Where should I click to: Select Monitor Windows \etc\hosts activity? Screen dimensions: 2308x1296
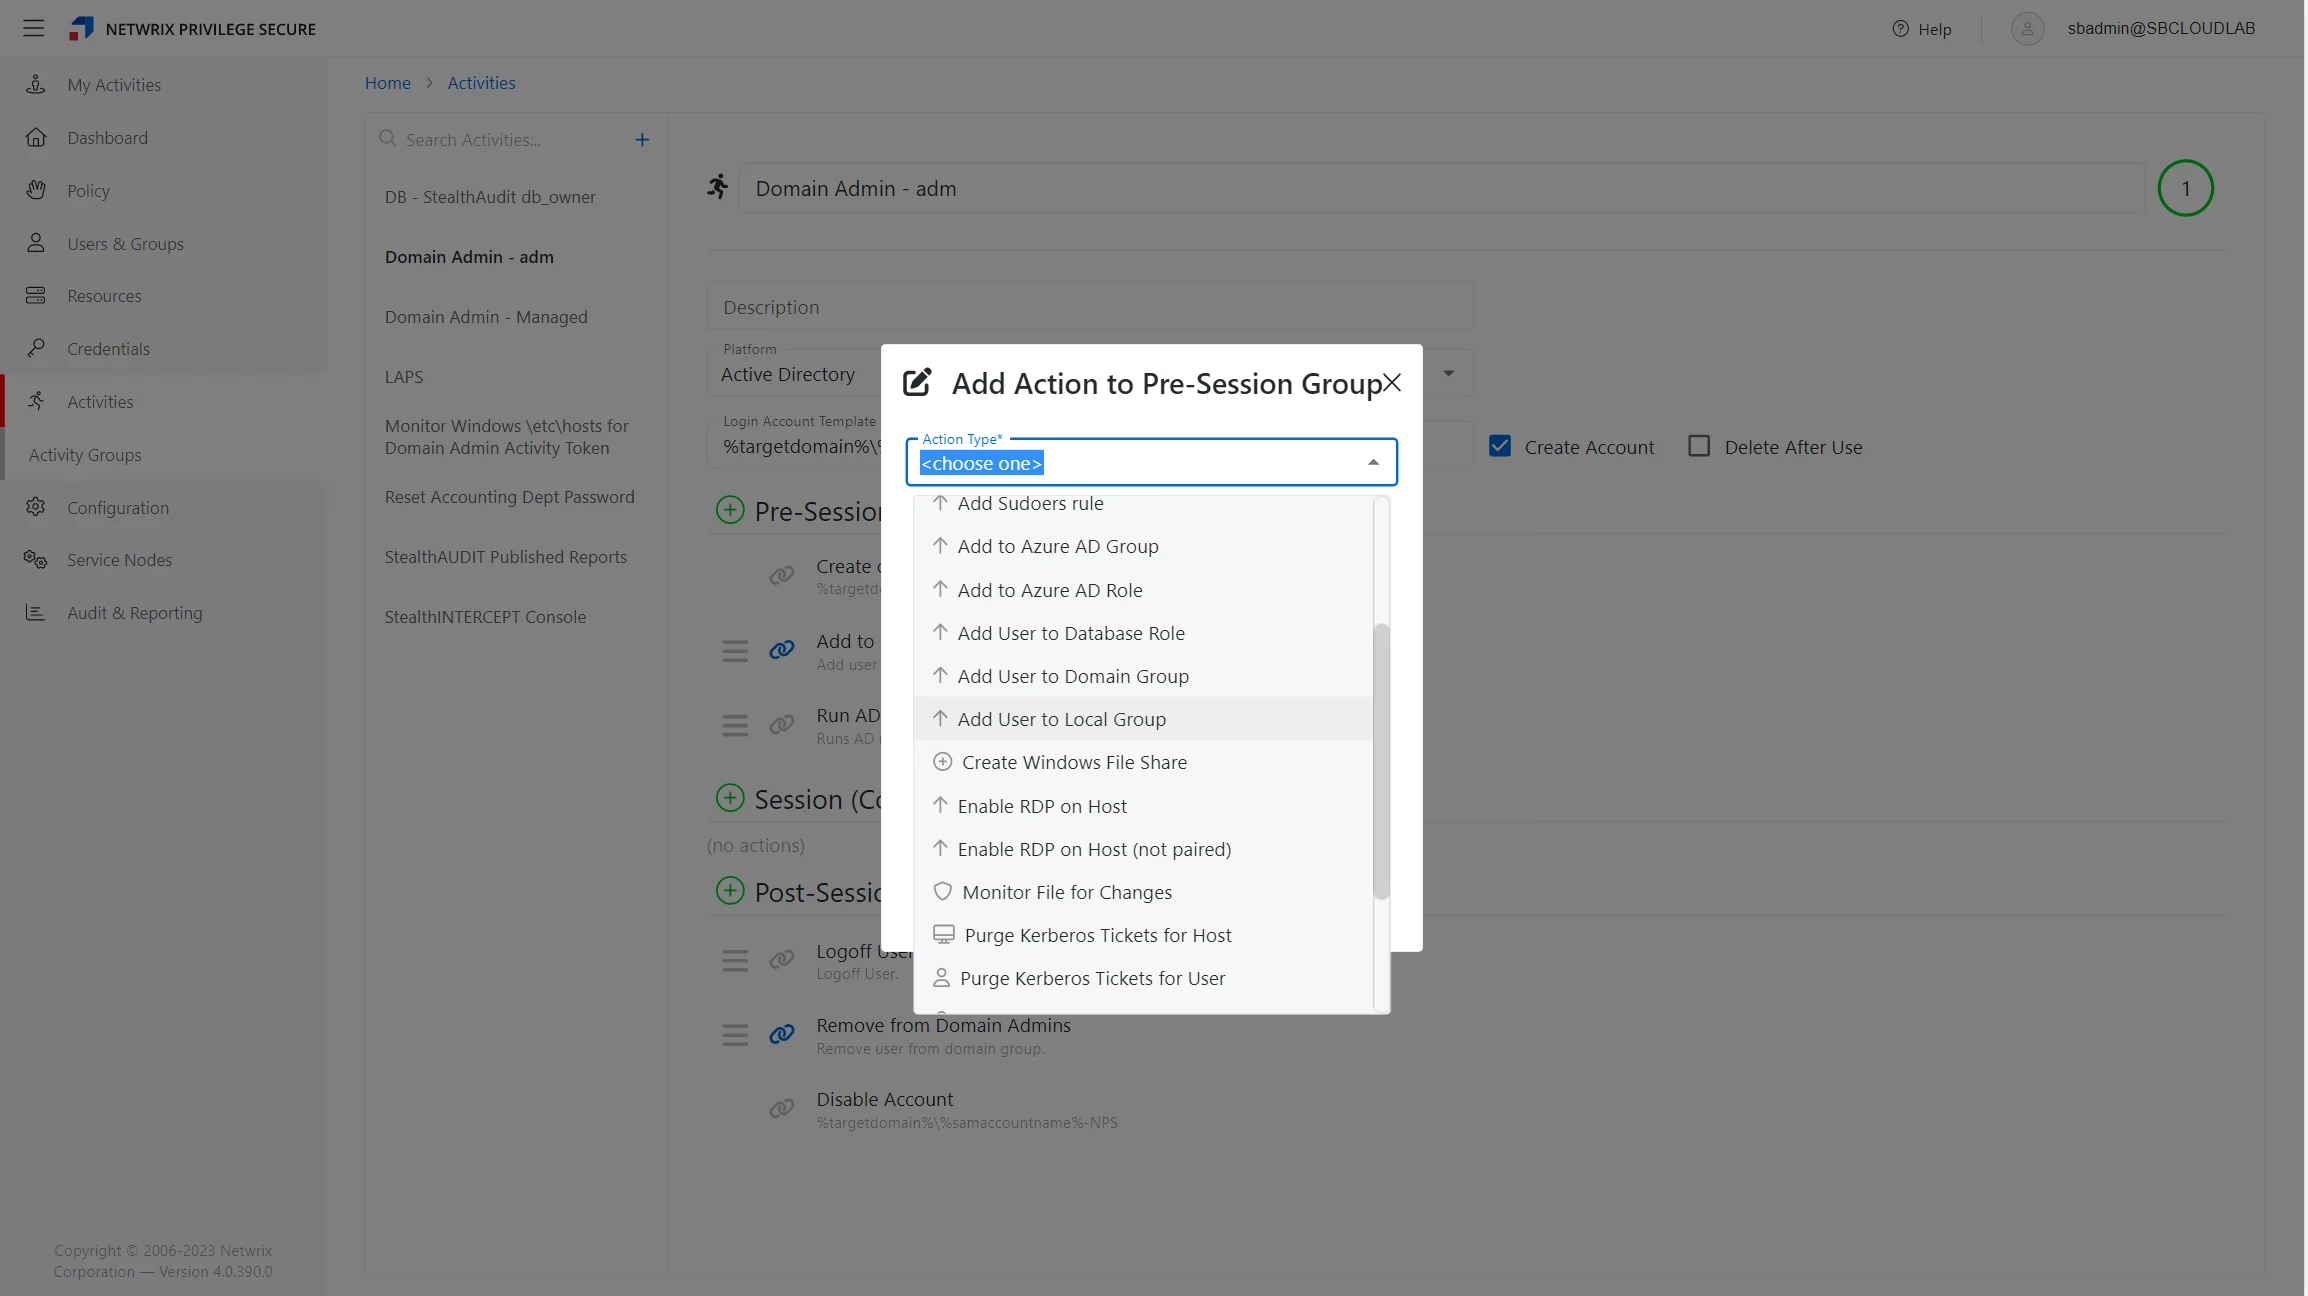click(x=506, y=437)
